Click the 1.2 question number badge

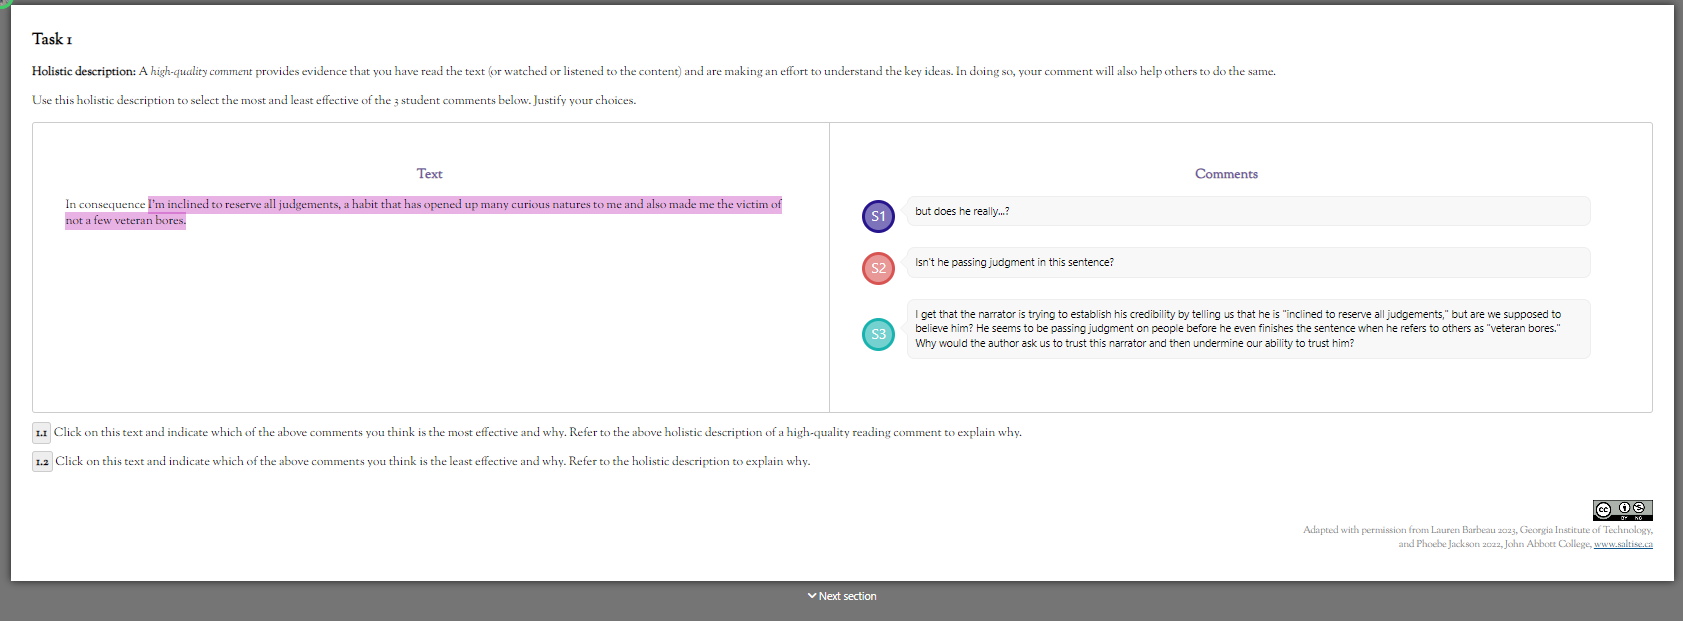(x=42, y=462)
